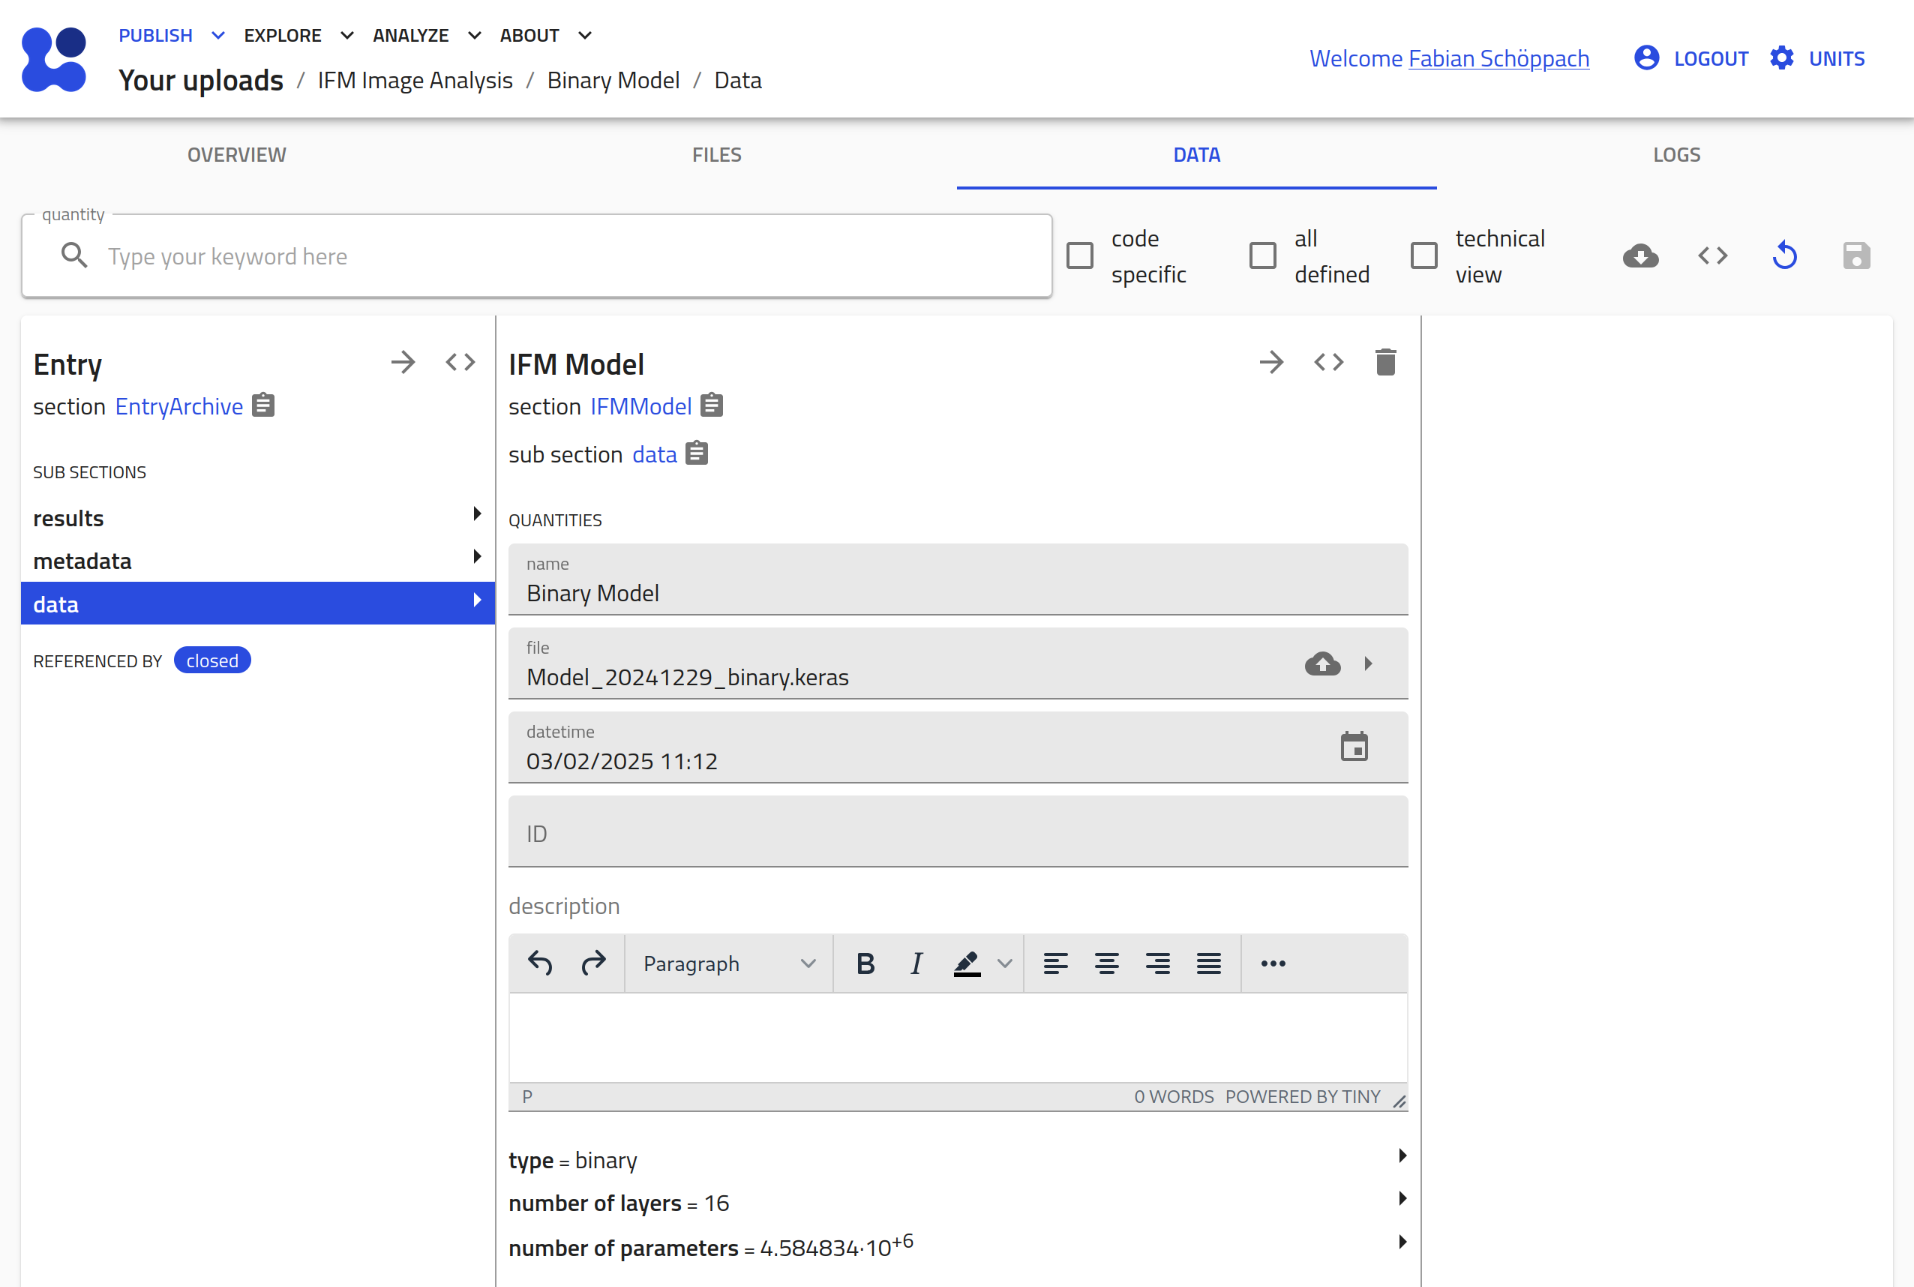
Task: Click the bold formatting button
Action: click(x=865, y=964)
